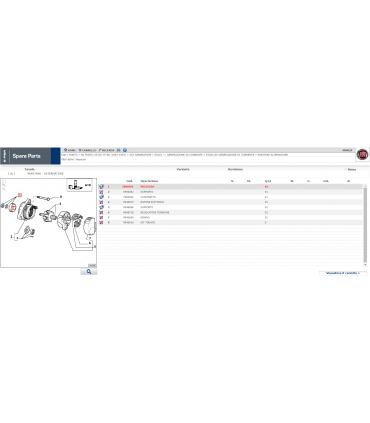Click callout number 4 in the diagram
Image resolution: width=370 pixels, height=423 pixels.
coord(60,203)
